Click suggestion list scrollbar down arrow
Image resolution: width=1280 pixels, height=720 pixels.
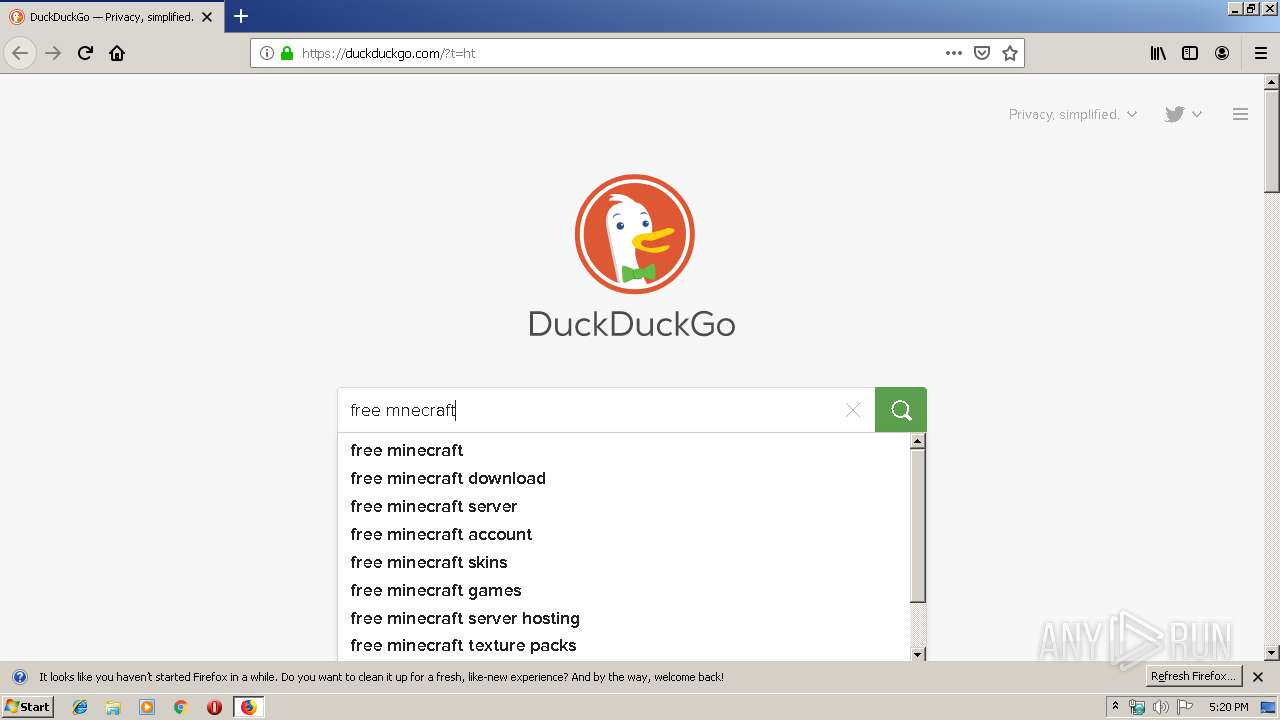(918, 654)
